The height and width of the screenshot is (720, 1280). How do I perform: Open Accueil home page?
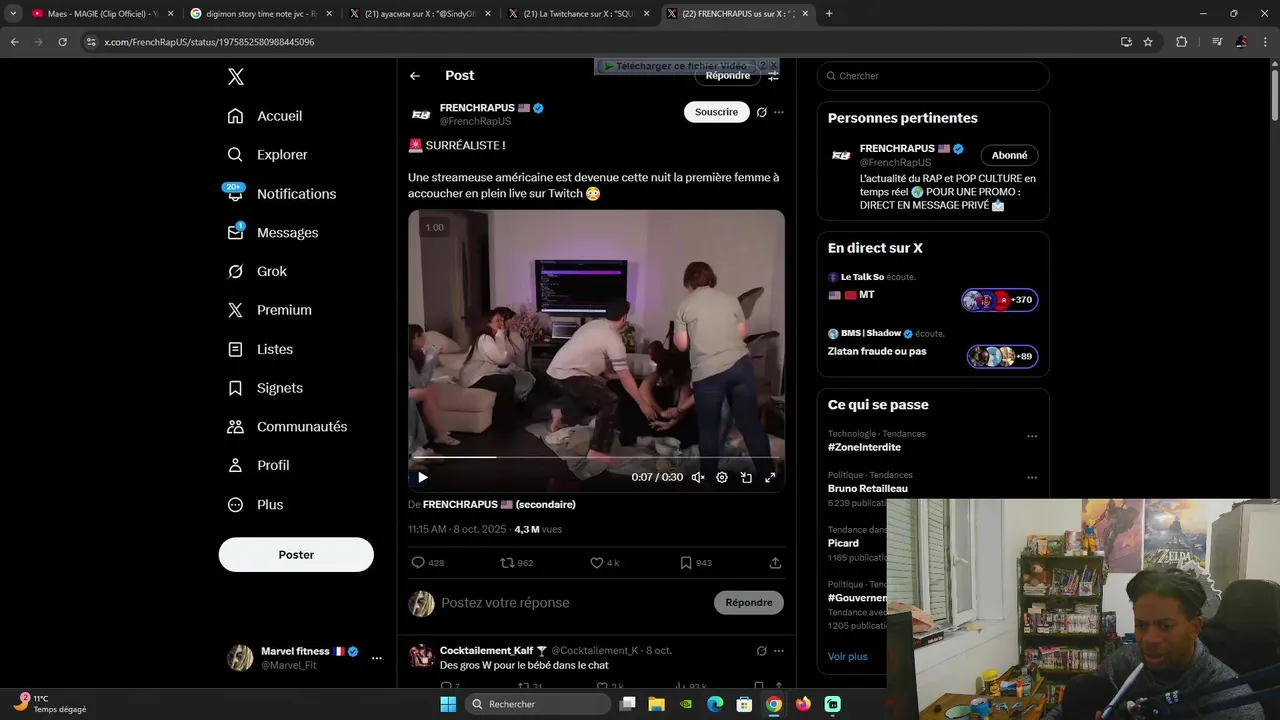(x=265, y=116)
